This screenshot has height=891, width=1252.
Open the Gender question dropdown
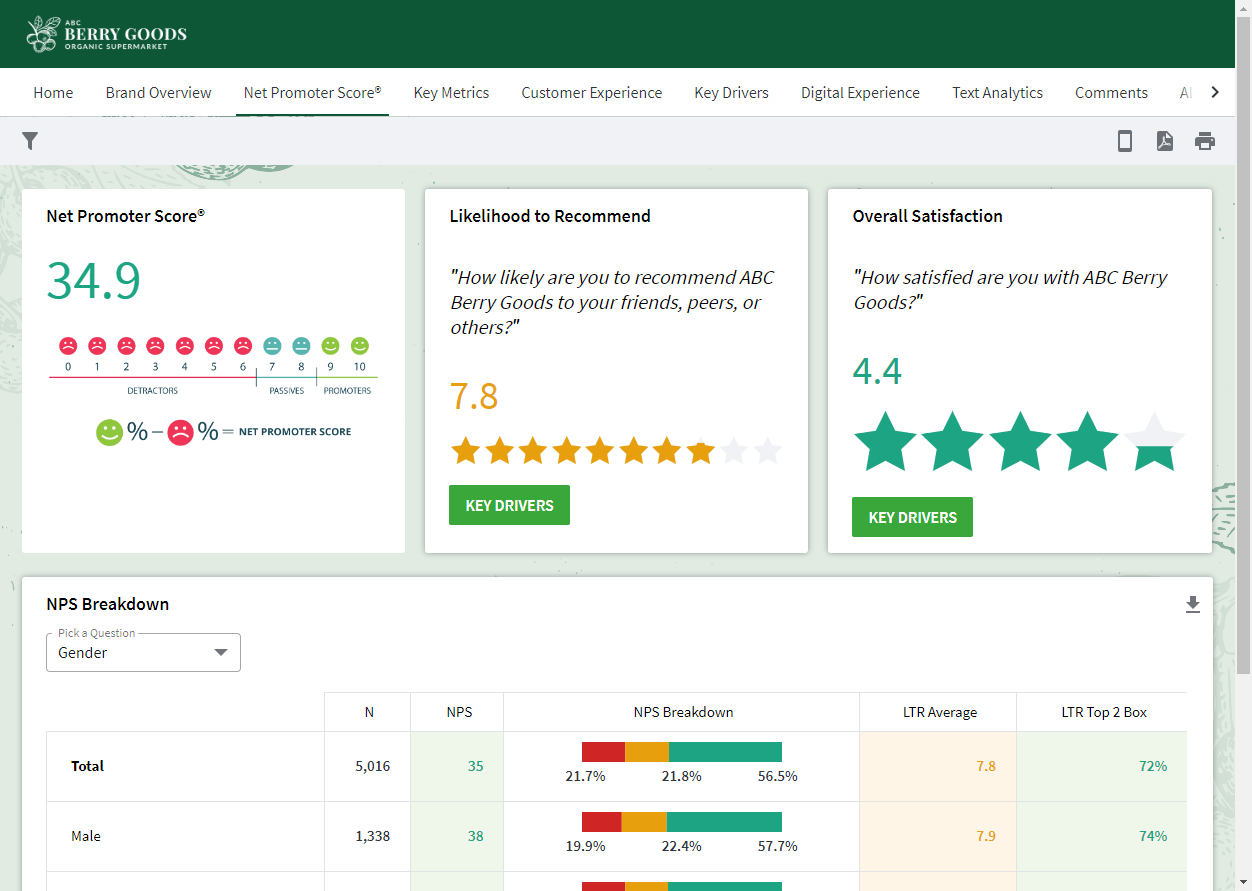pos(143,652)
